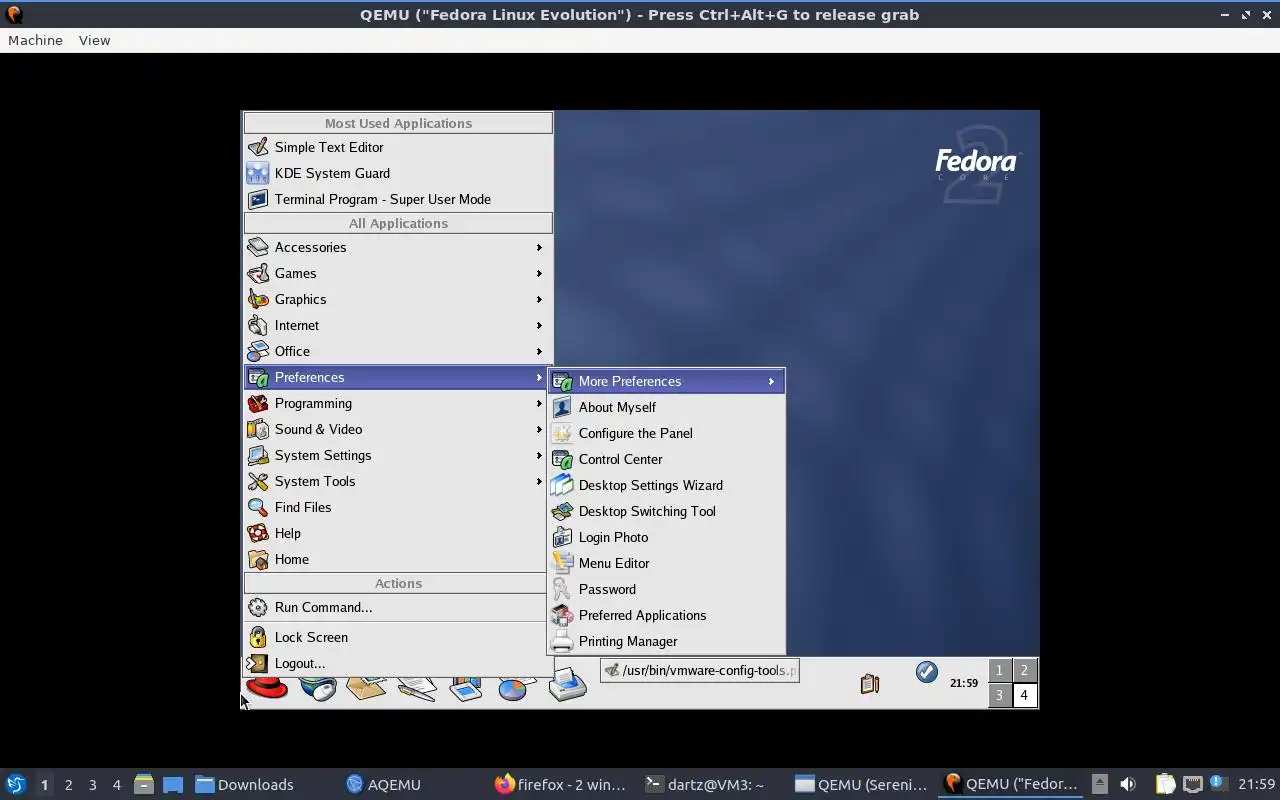Switch to Fedora virtual desktop 1

coord(999,670)
